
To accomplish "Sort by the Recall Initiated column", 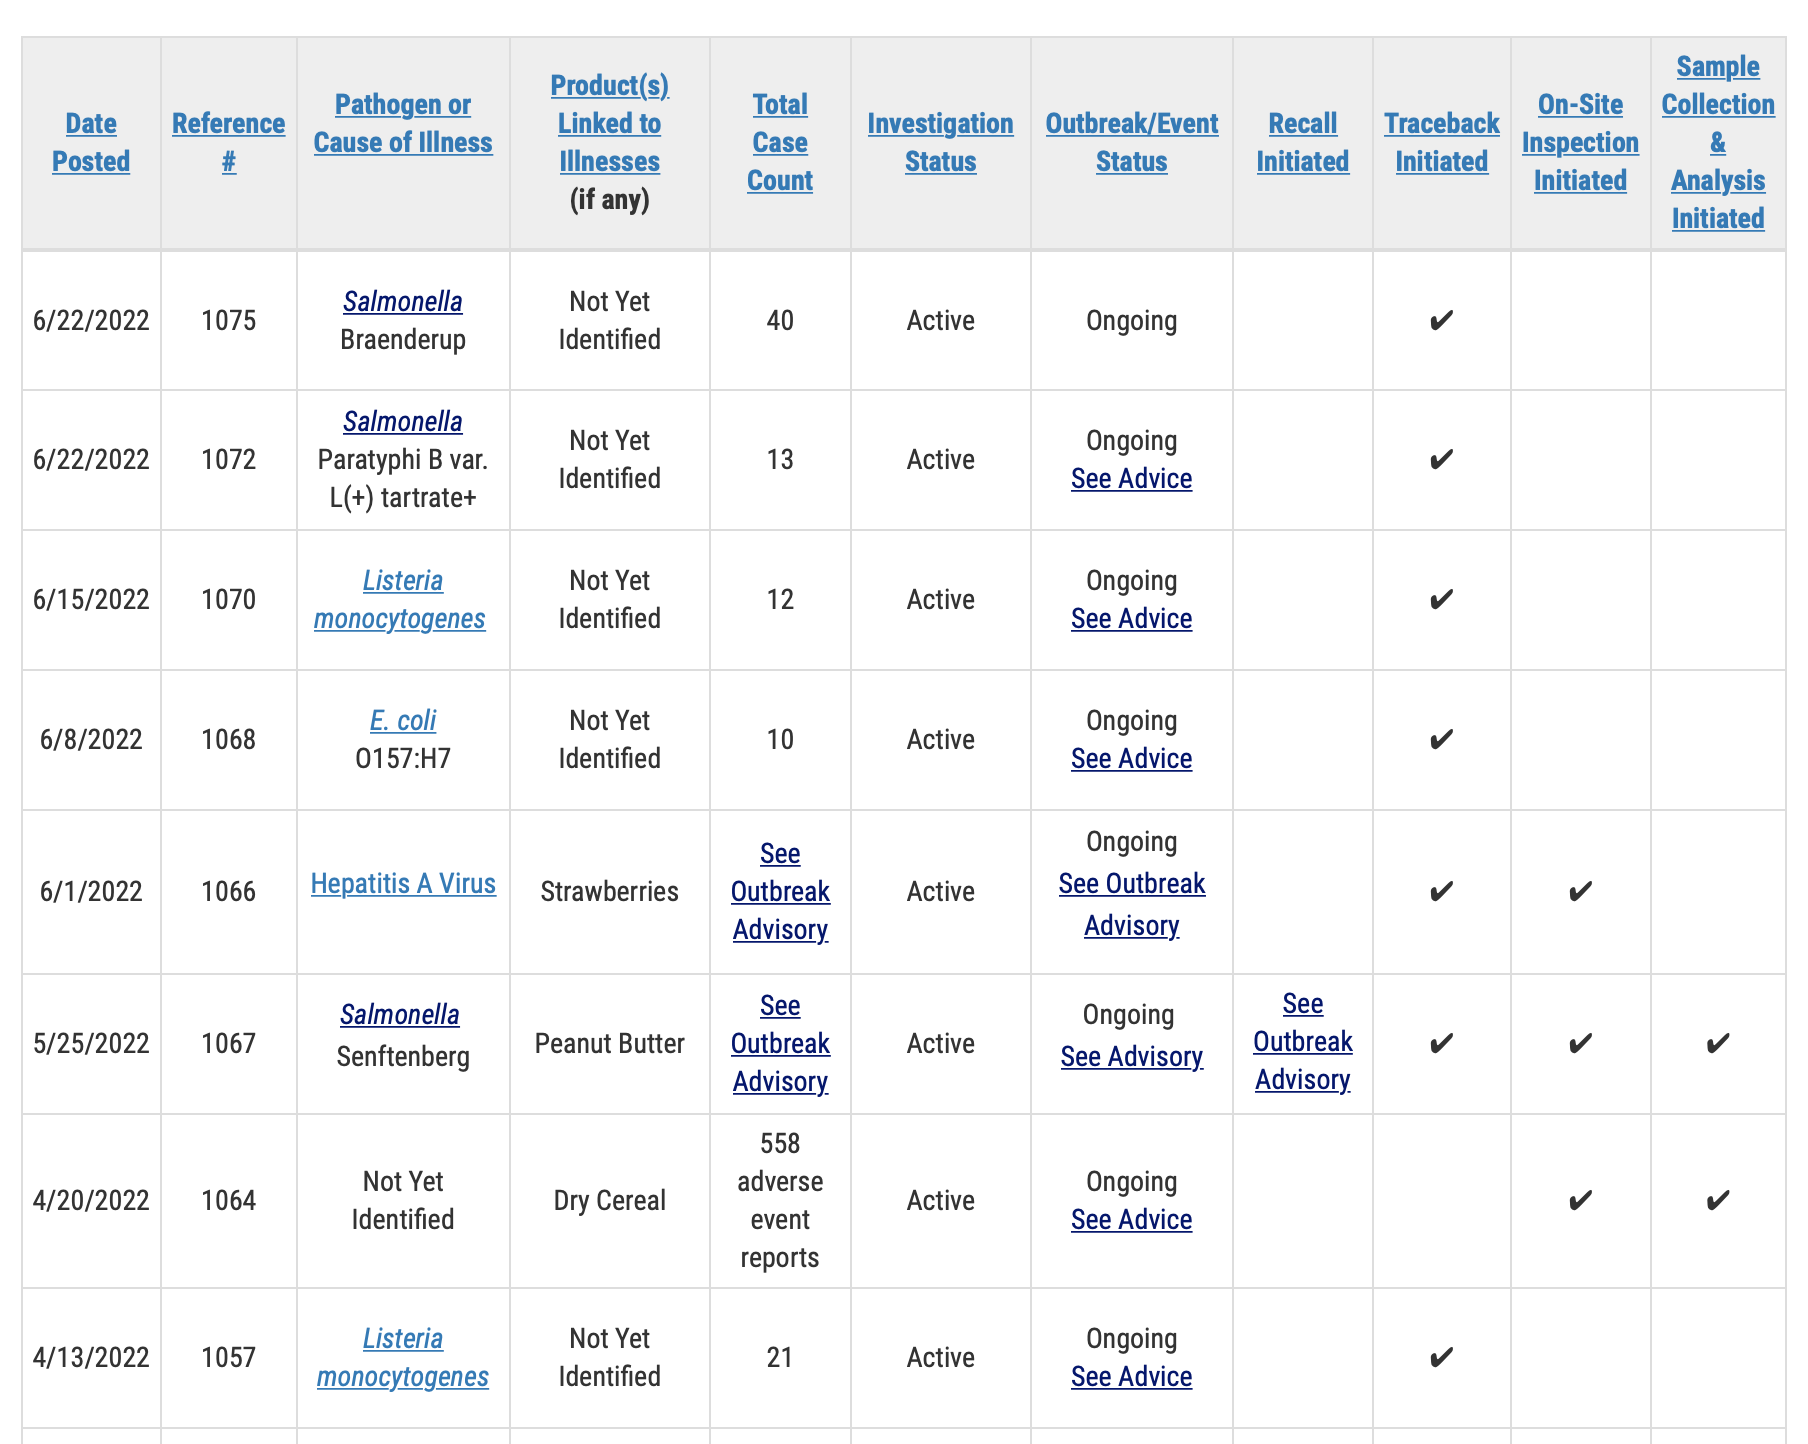I will (x=1302, y=142).
